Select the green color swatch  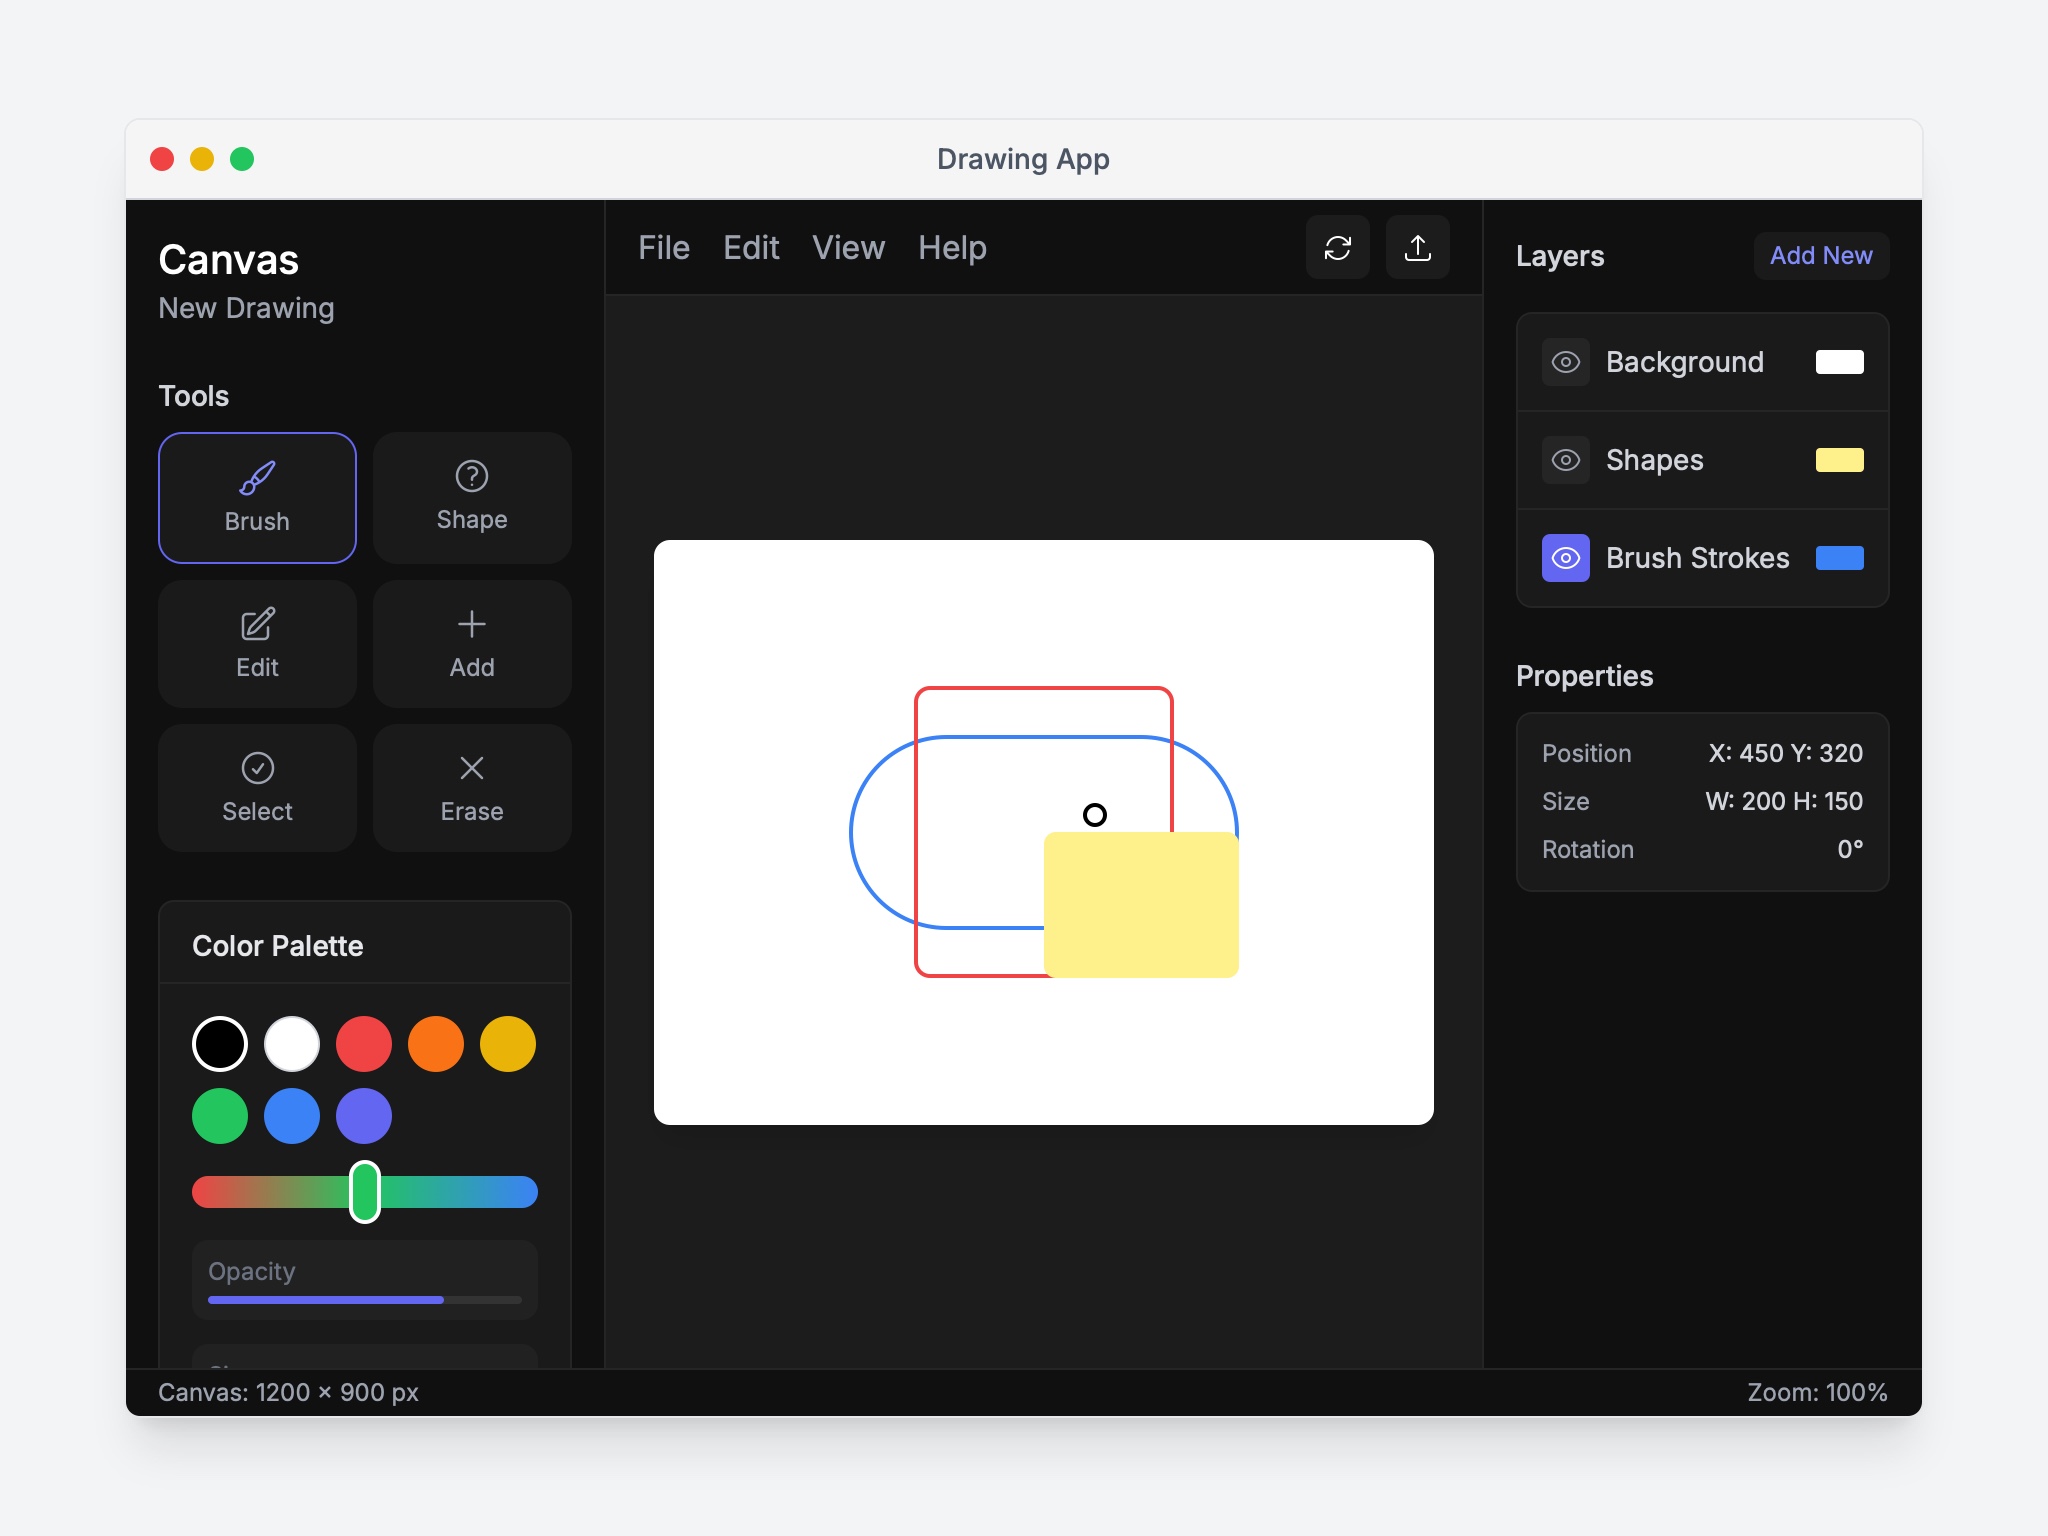coord(219,1116)
